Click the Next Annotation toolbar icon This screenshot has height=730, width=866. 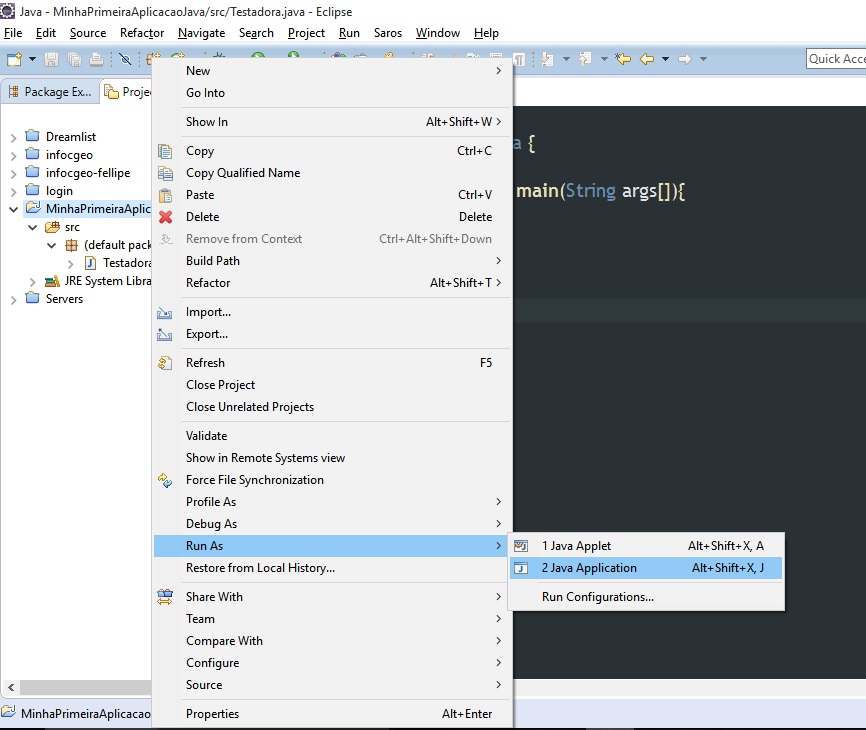(x=547, y=59)
